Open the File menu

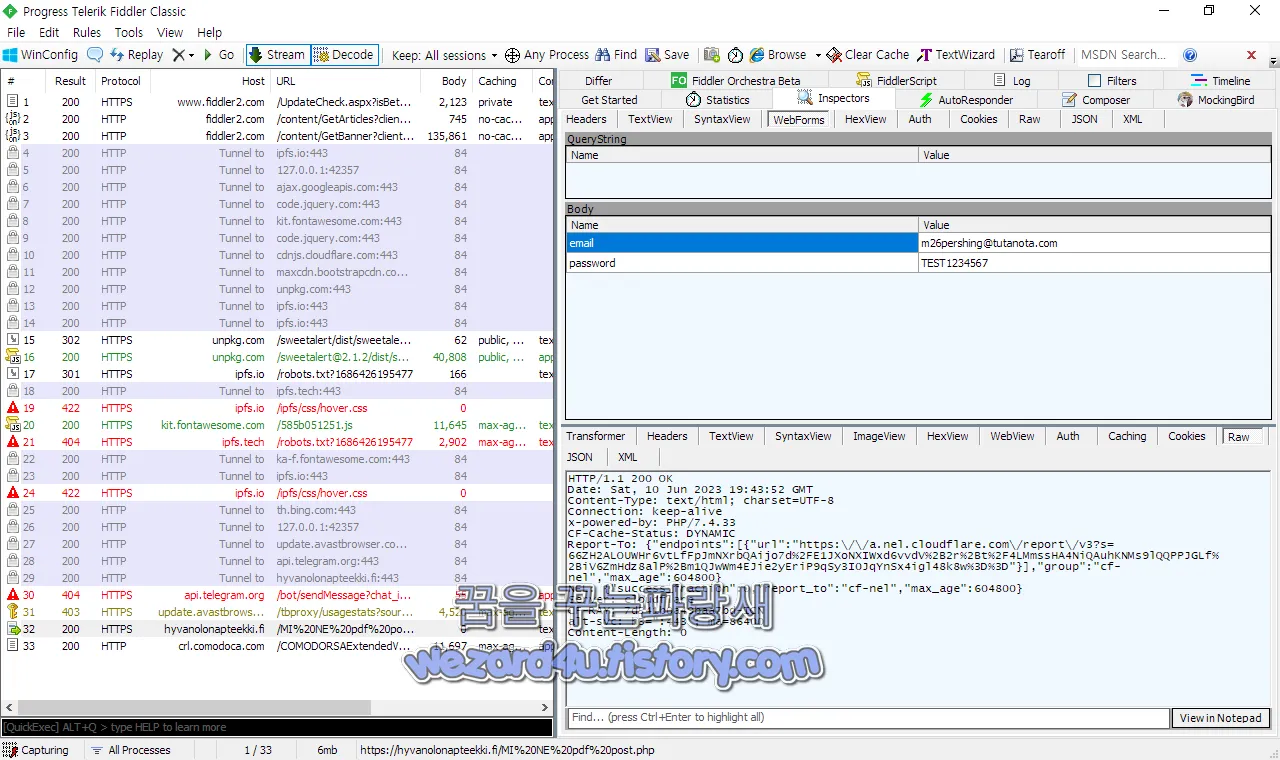pos(16,32)
